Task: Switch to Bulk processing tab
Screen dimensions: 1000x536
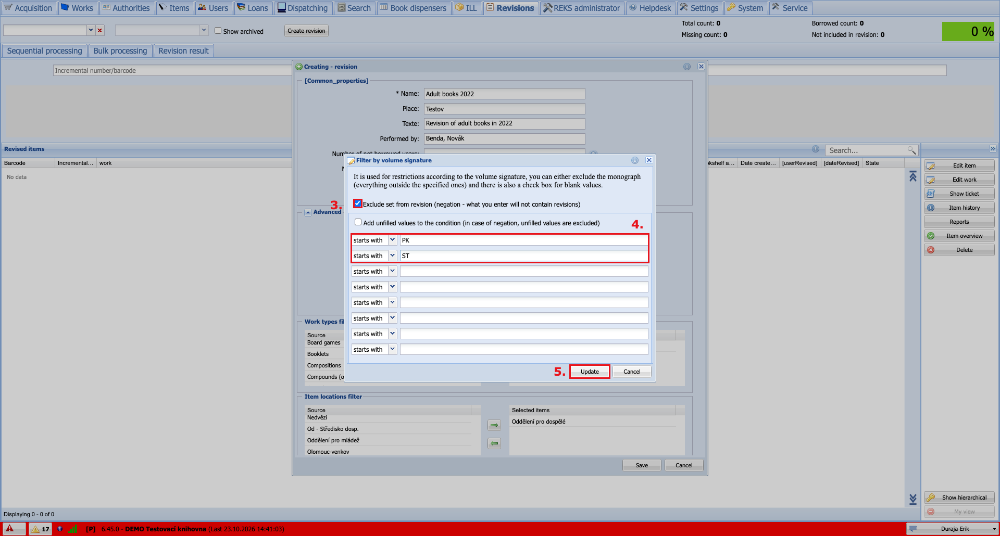Action: tap(120, 51)
